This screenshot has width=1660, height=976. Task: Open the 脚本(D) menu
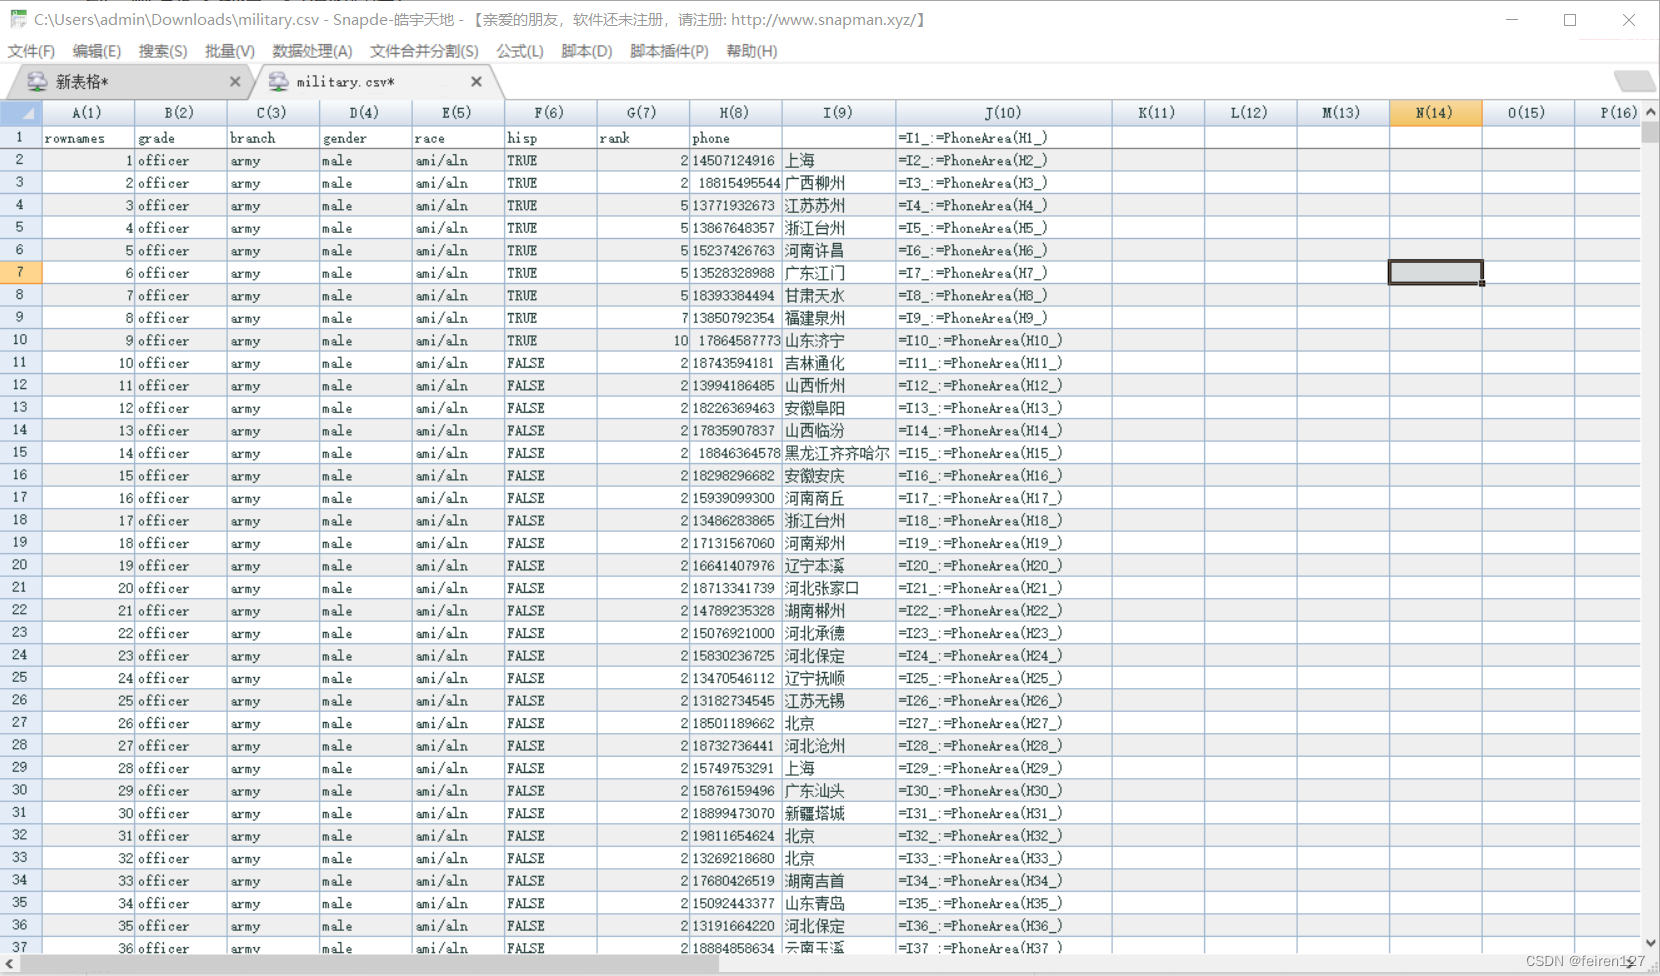586,51
